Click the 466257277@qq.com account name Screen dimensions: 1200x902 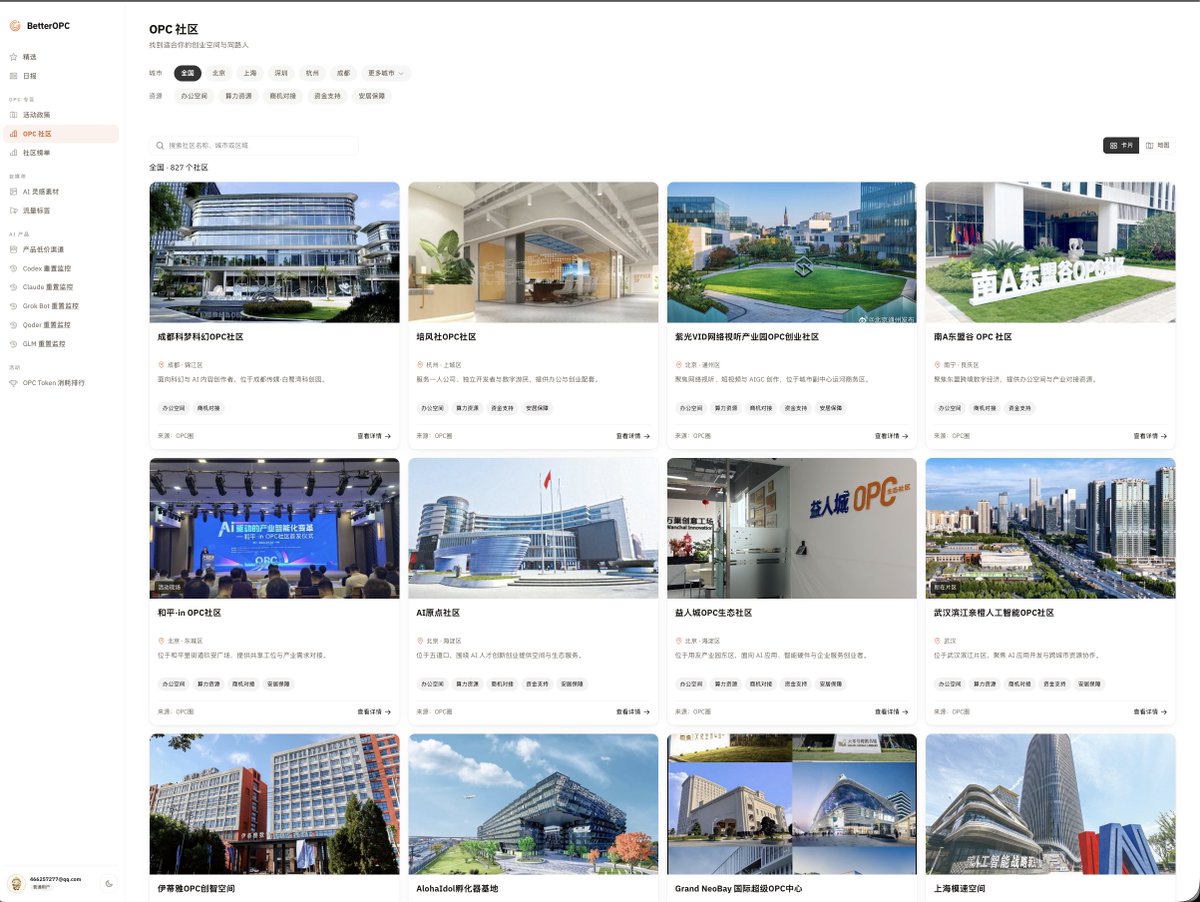click(55, 879)
